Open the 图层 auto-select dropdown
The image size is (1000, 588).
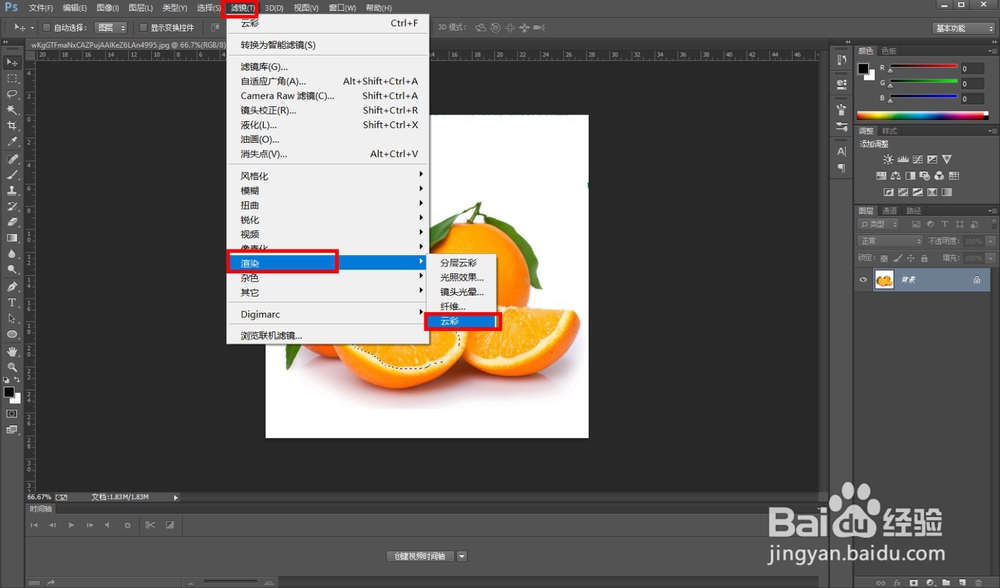click(111, 27)
